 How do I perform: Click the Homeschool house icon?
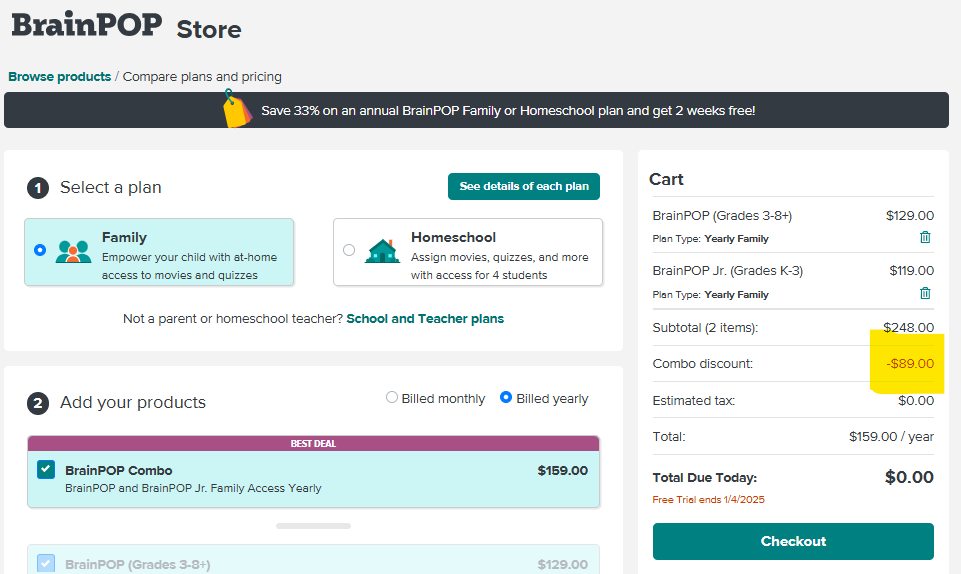coord(382,251)
